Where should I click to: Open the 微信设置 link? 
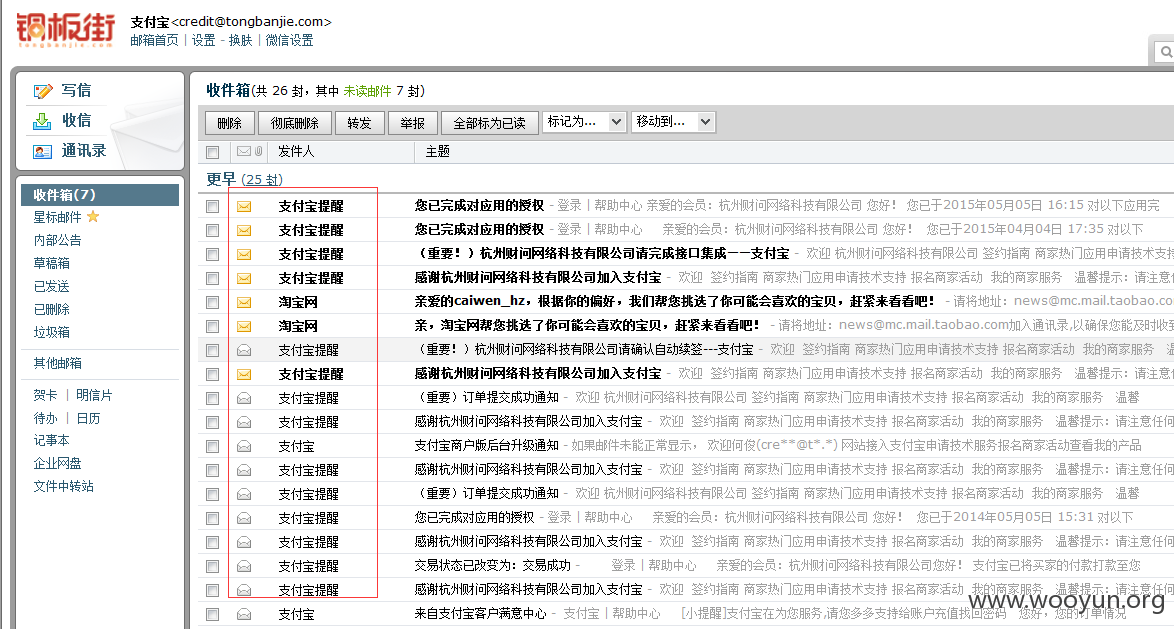[x=290, y=40]
